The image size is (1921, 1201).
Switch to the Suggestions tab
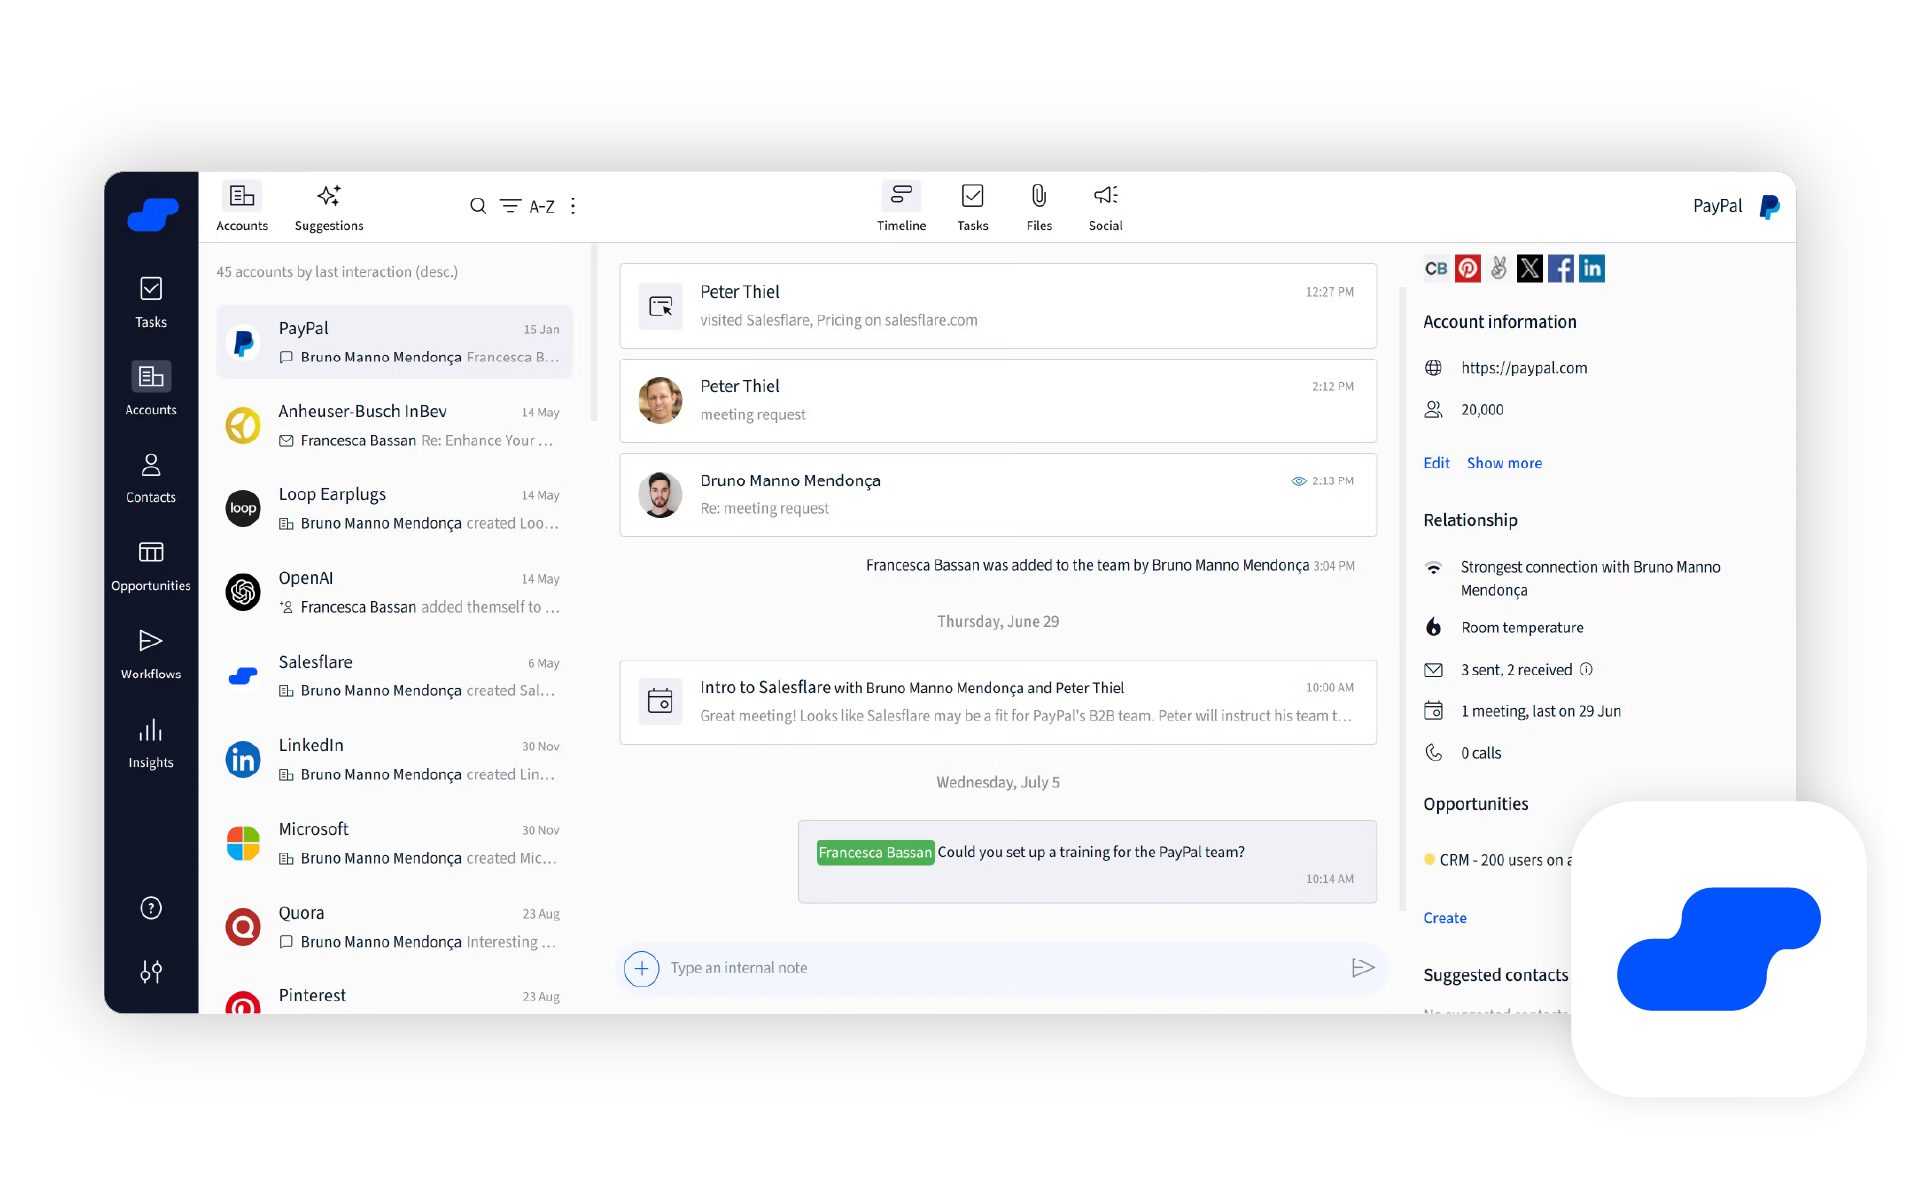[x=329, y=207]
